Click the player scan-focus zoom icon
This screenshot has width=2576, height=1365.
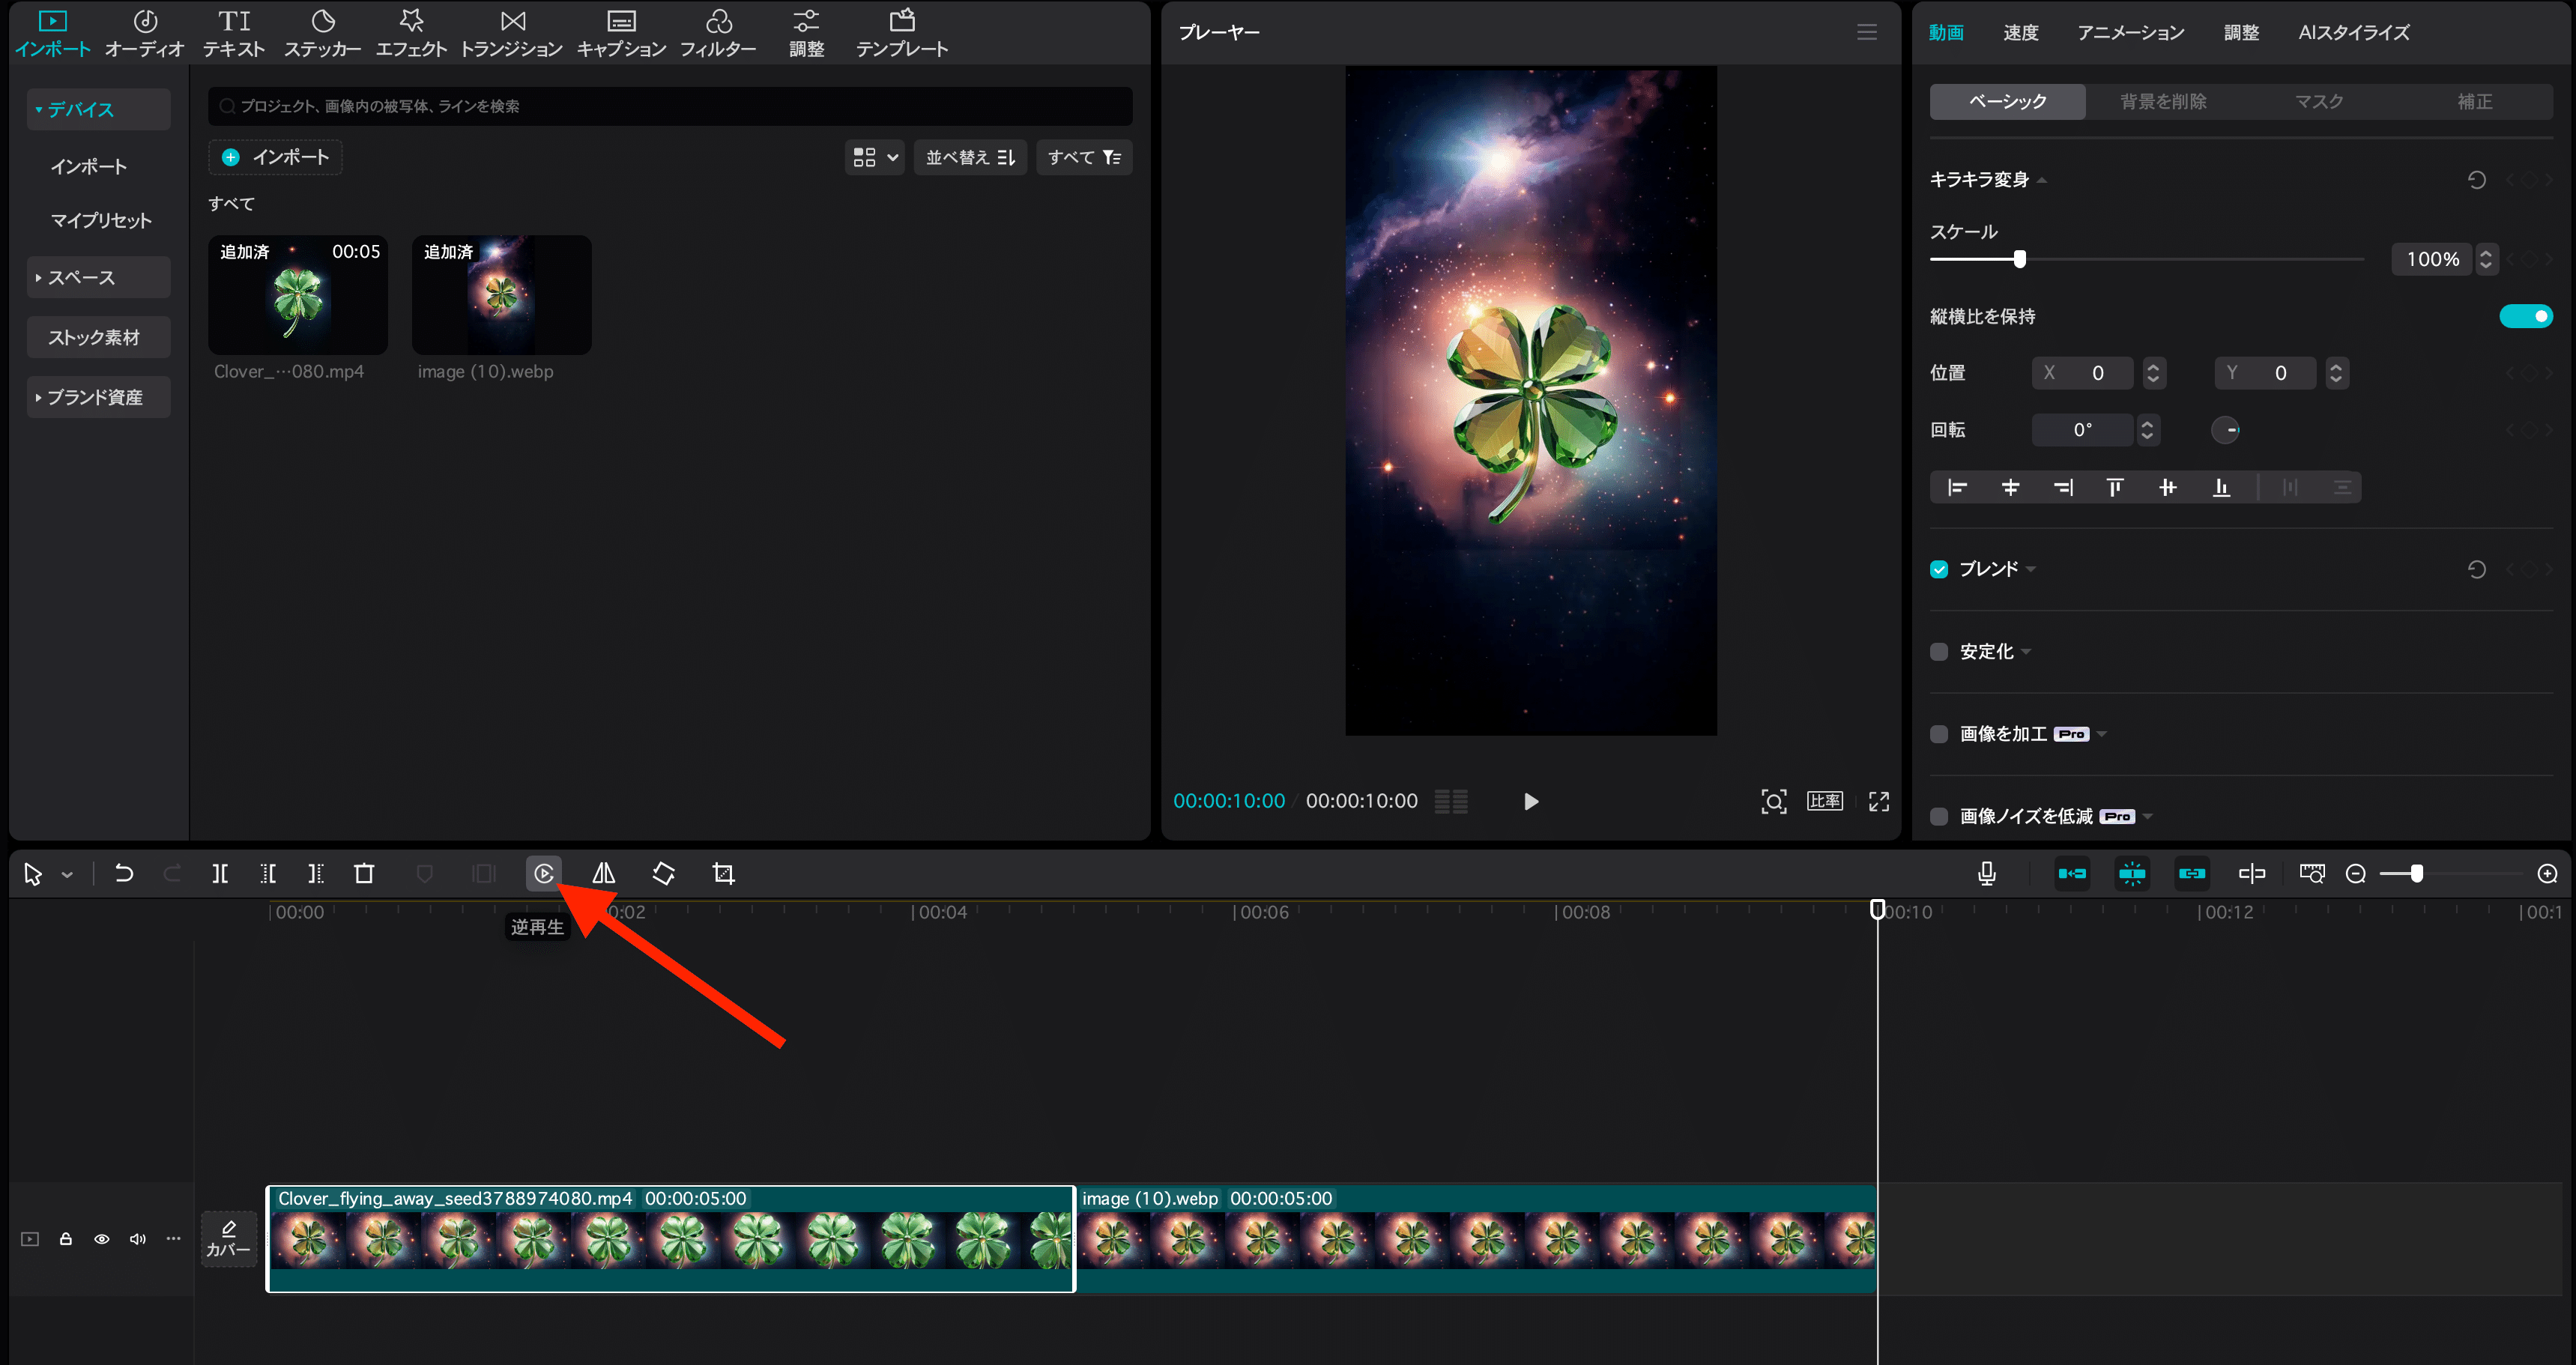[1773, 801]
